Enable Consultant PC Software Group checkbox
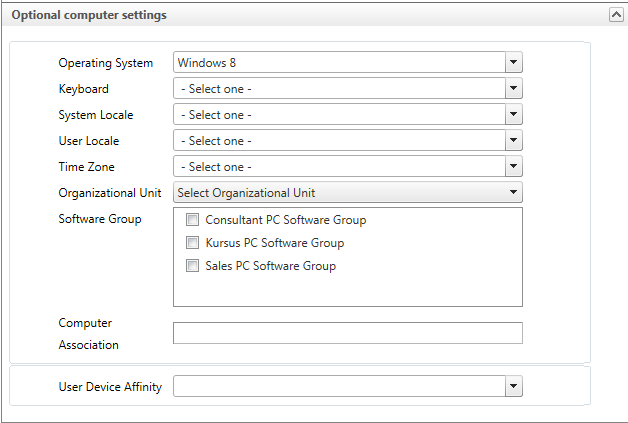The width and height of the screenshot is (628, 423). [192, 220]
